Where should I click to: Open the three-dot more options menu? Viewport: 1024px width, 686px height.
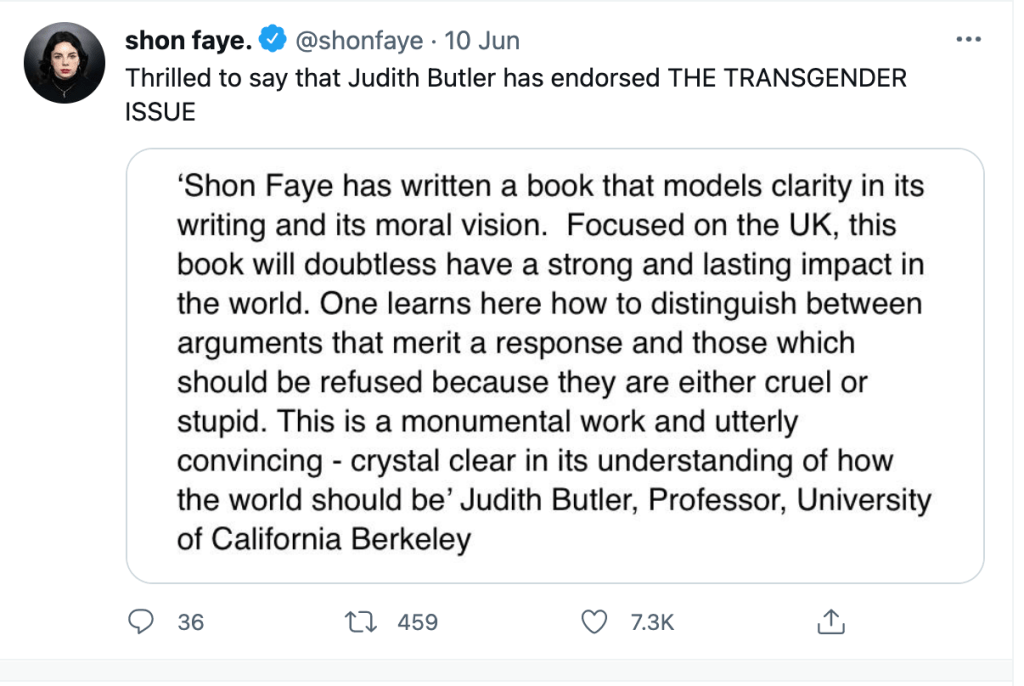pyautogui.click(x=969, y=40)
